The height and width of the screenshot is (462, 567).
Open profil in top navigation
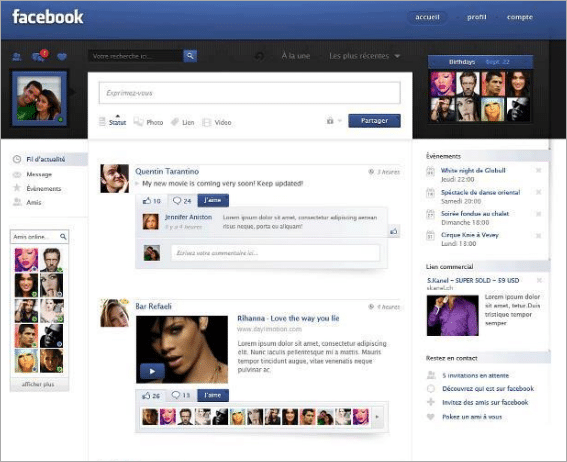[477, 17]
